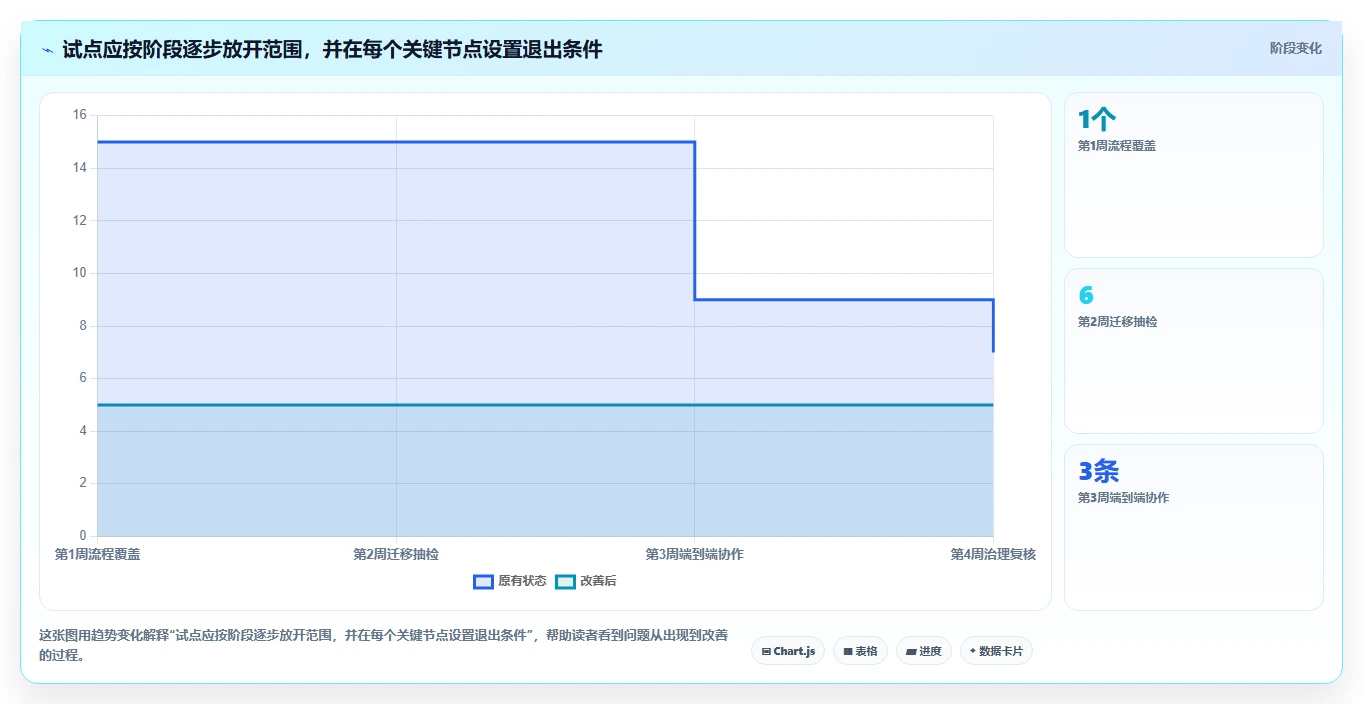The image size is (1363, 704).
Task: Click the y-axis value 0
Action: [x=84, y=536]
